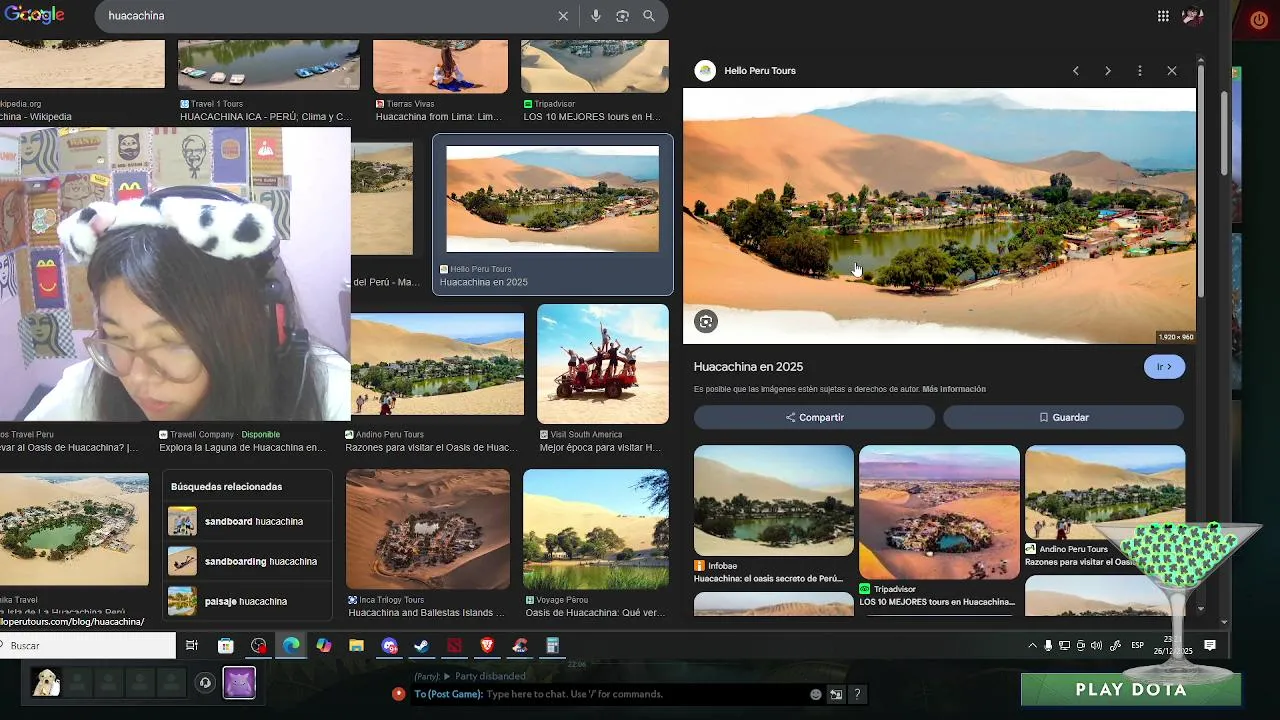Switch to Dota 2 on the taskbar
The height and width of the screenshot is (720, 1280).
[x=454, y=646]
